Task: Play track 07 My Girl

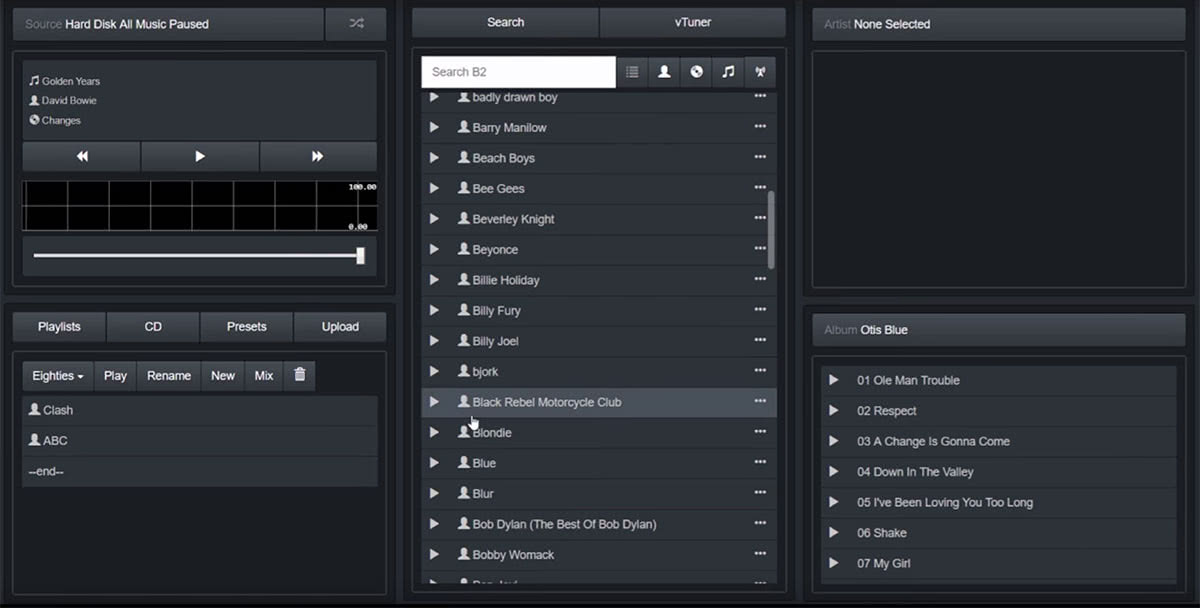Action: click(833, 563)
